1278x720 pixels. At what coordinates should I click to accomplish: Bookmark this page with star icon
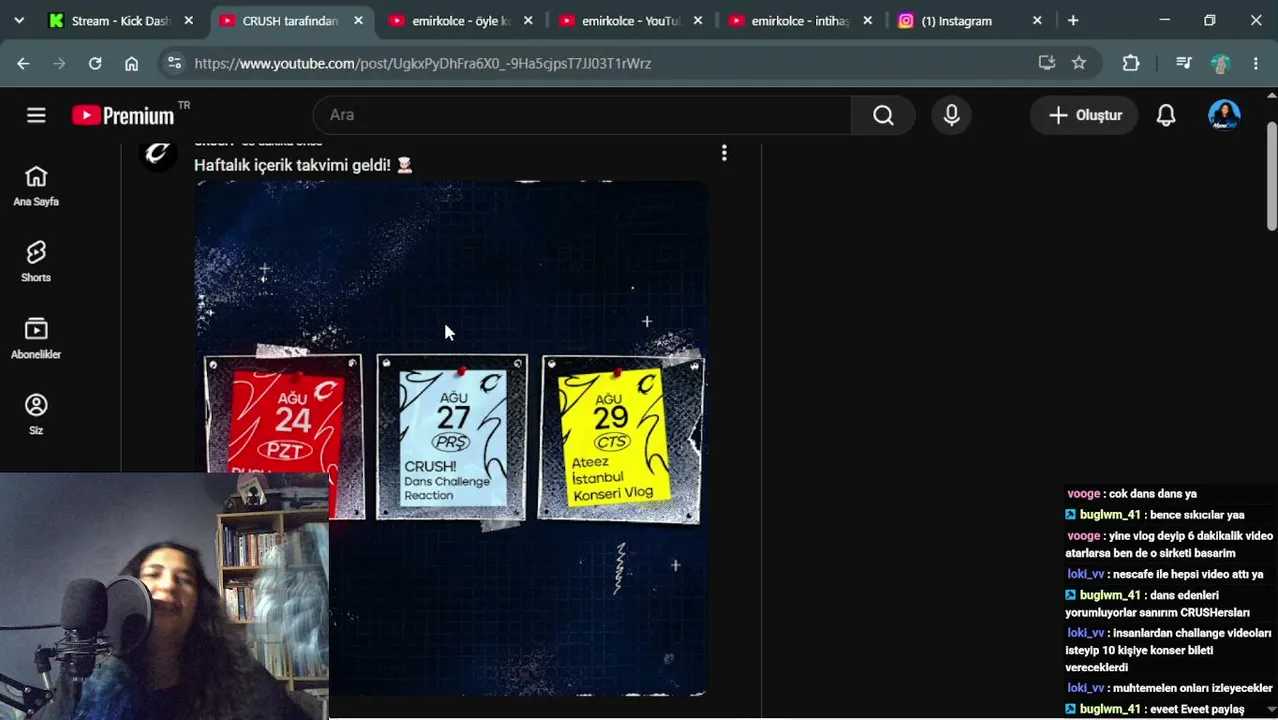[1079, 63]
